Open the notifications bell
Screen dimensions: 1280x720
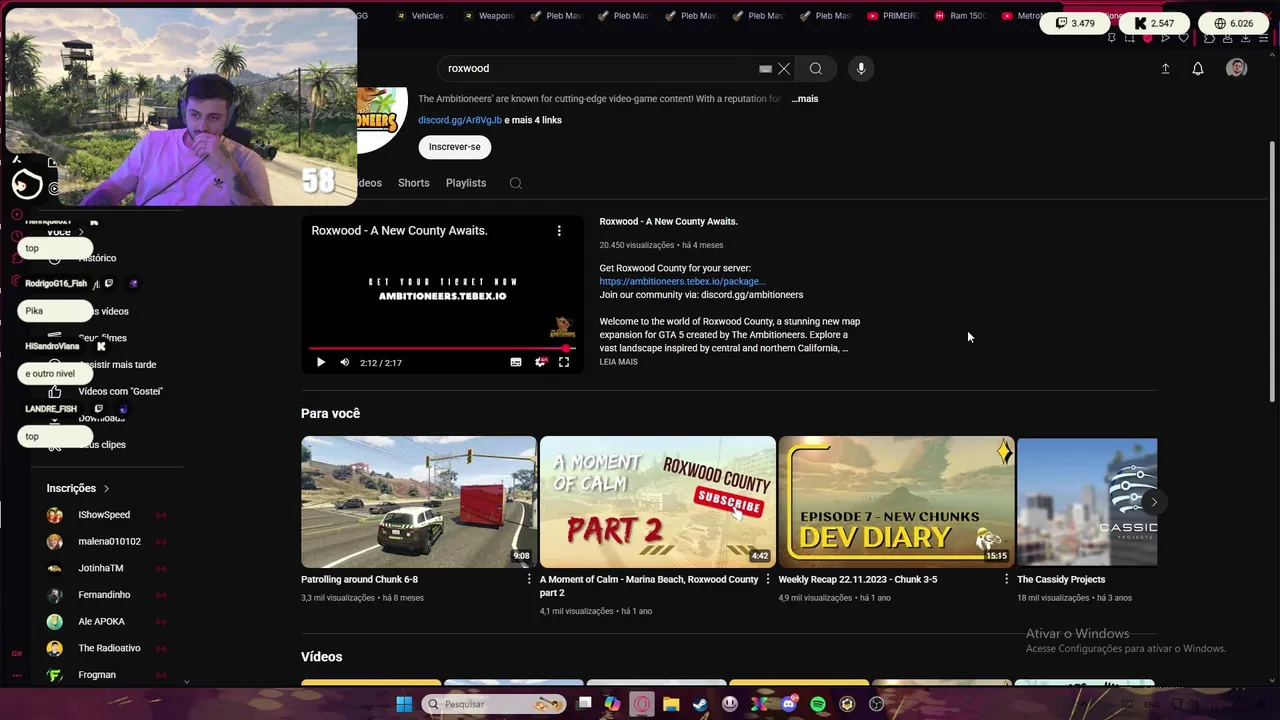point(1198,69)
